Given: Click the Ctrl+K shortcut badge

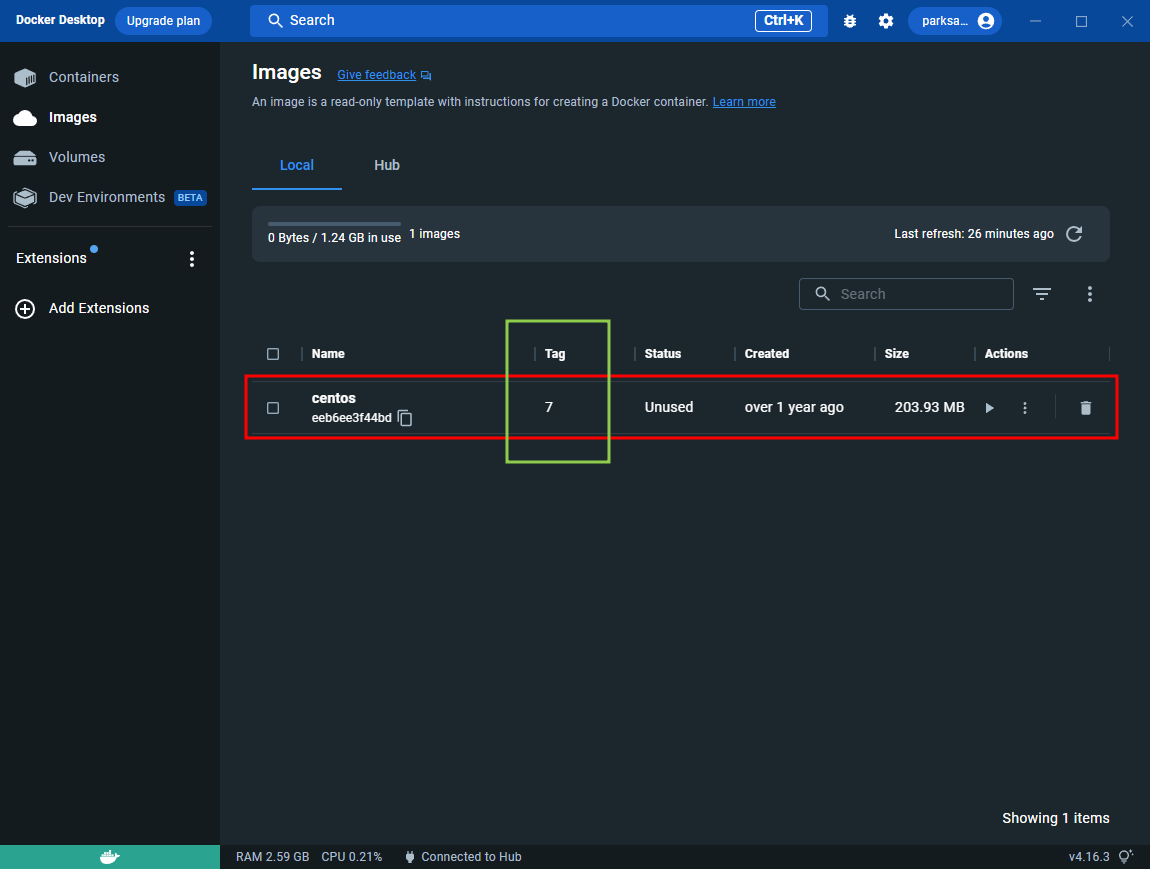Looking at the screenshot, I should [x=783, y=21].
